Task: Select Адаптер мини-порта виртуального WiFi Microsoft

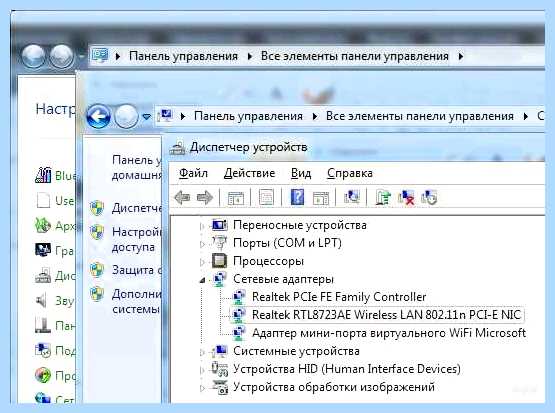Action: 389,333
